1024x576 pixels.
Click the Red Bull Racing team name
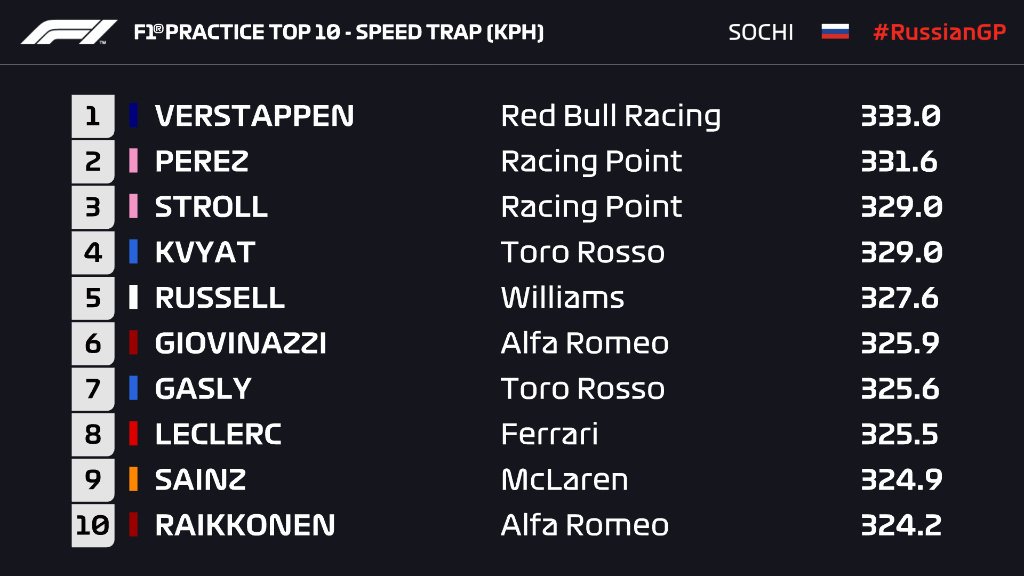611,116
